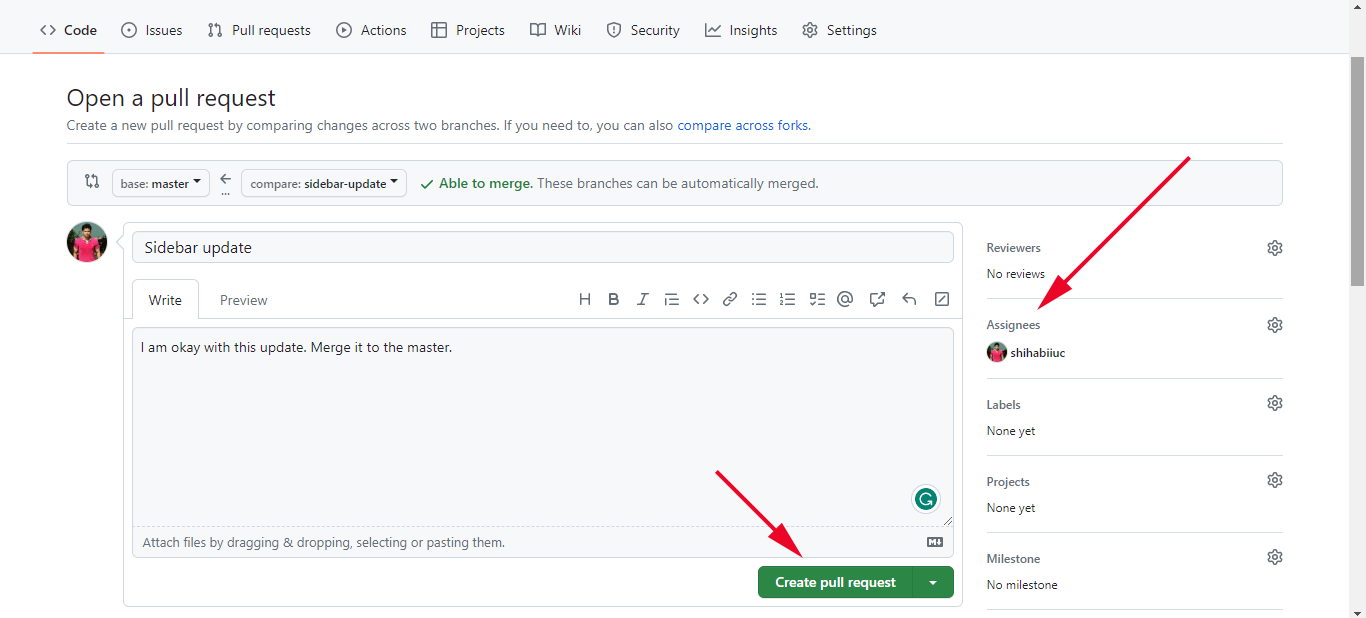Click the pull request title input field
1366x618 pixels.
[x=543, y=246]
